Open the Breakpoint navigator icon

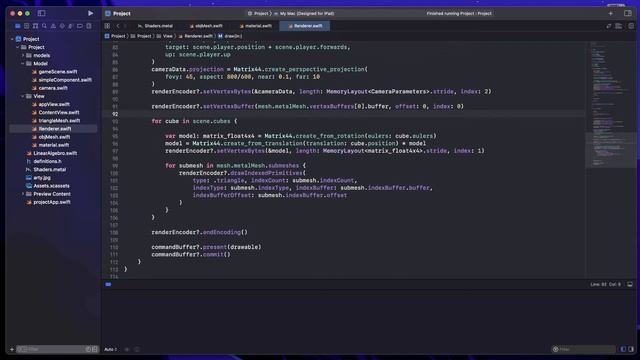[80, 26]
